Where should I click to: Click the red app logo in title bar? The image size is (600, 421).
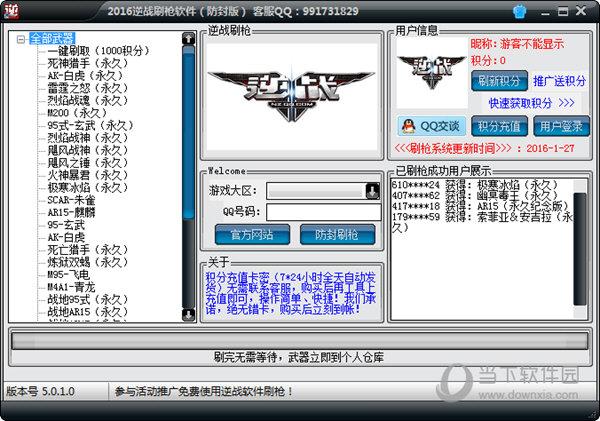tap(11, 11)
